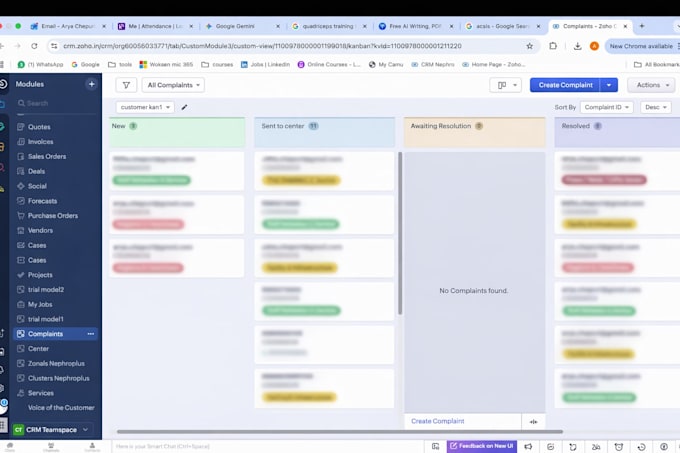Bookmark page with the star icon

[x=530, y=46]
